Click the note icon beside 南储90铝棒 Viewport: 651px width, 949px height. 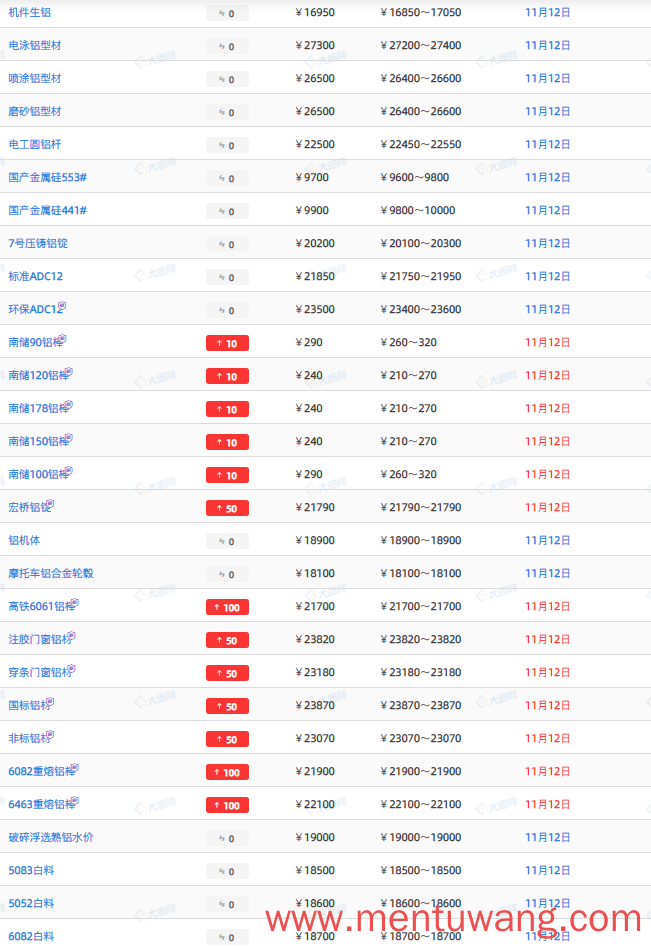tap(62, 339)
